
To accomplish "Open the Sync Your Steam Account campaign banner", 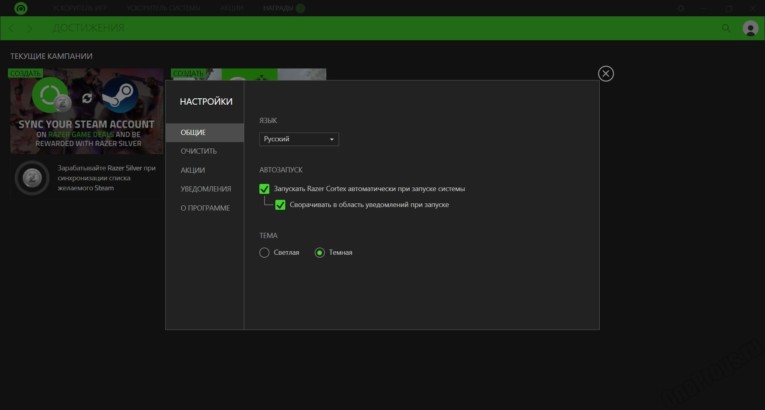I will [x=87, y=111].
